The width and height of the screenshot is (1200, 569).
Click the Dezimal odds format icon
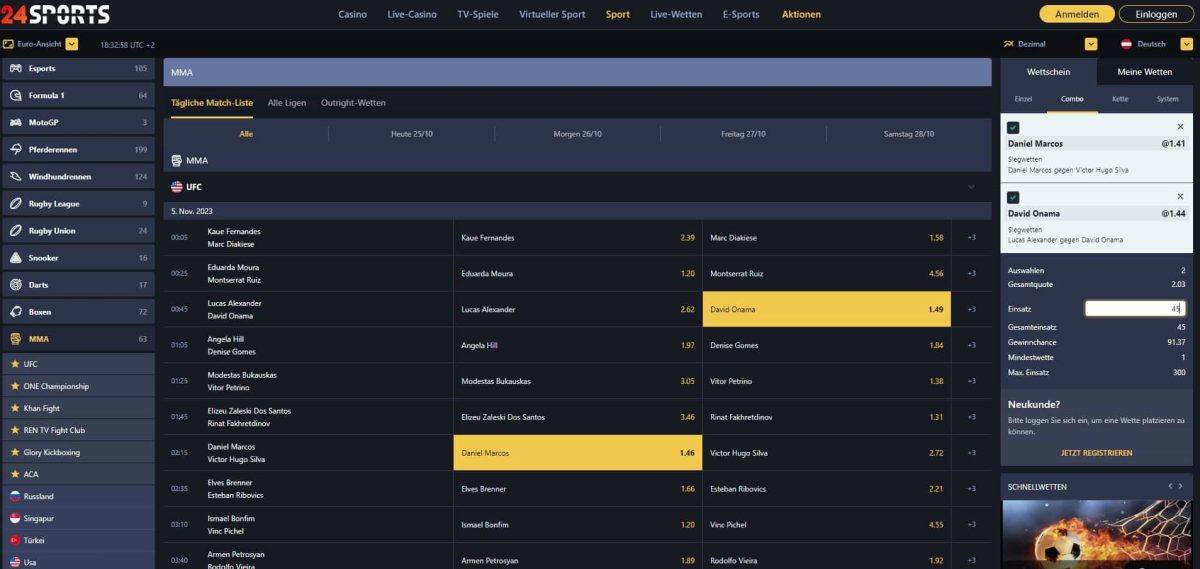1007,44
